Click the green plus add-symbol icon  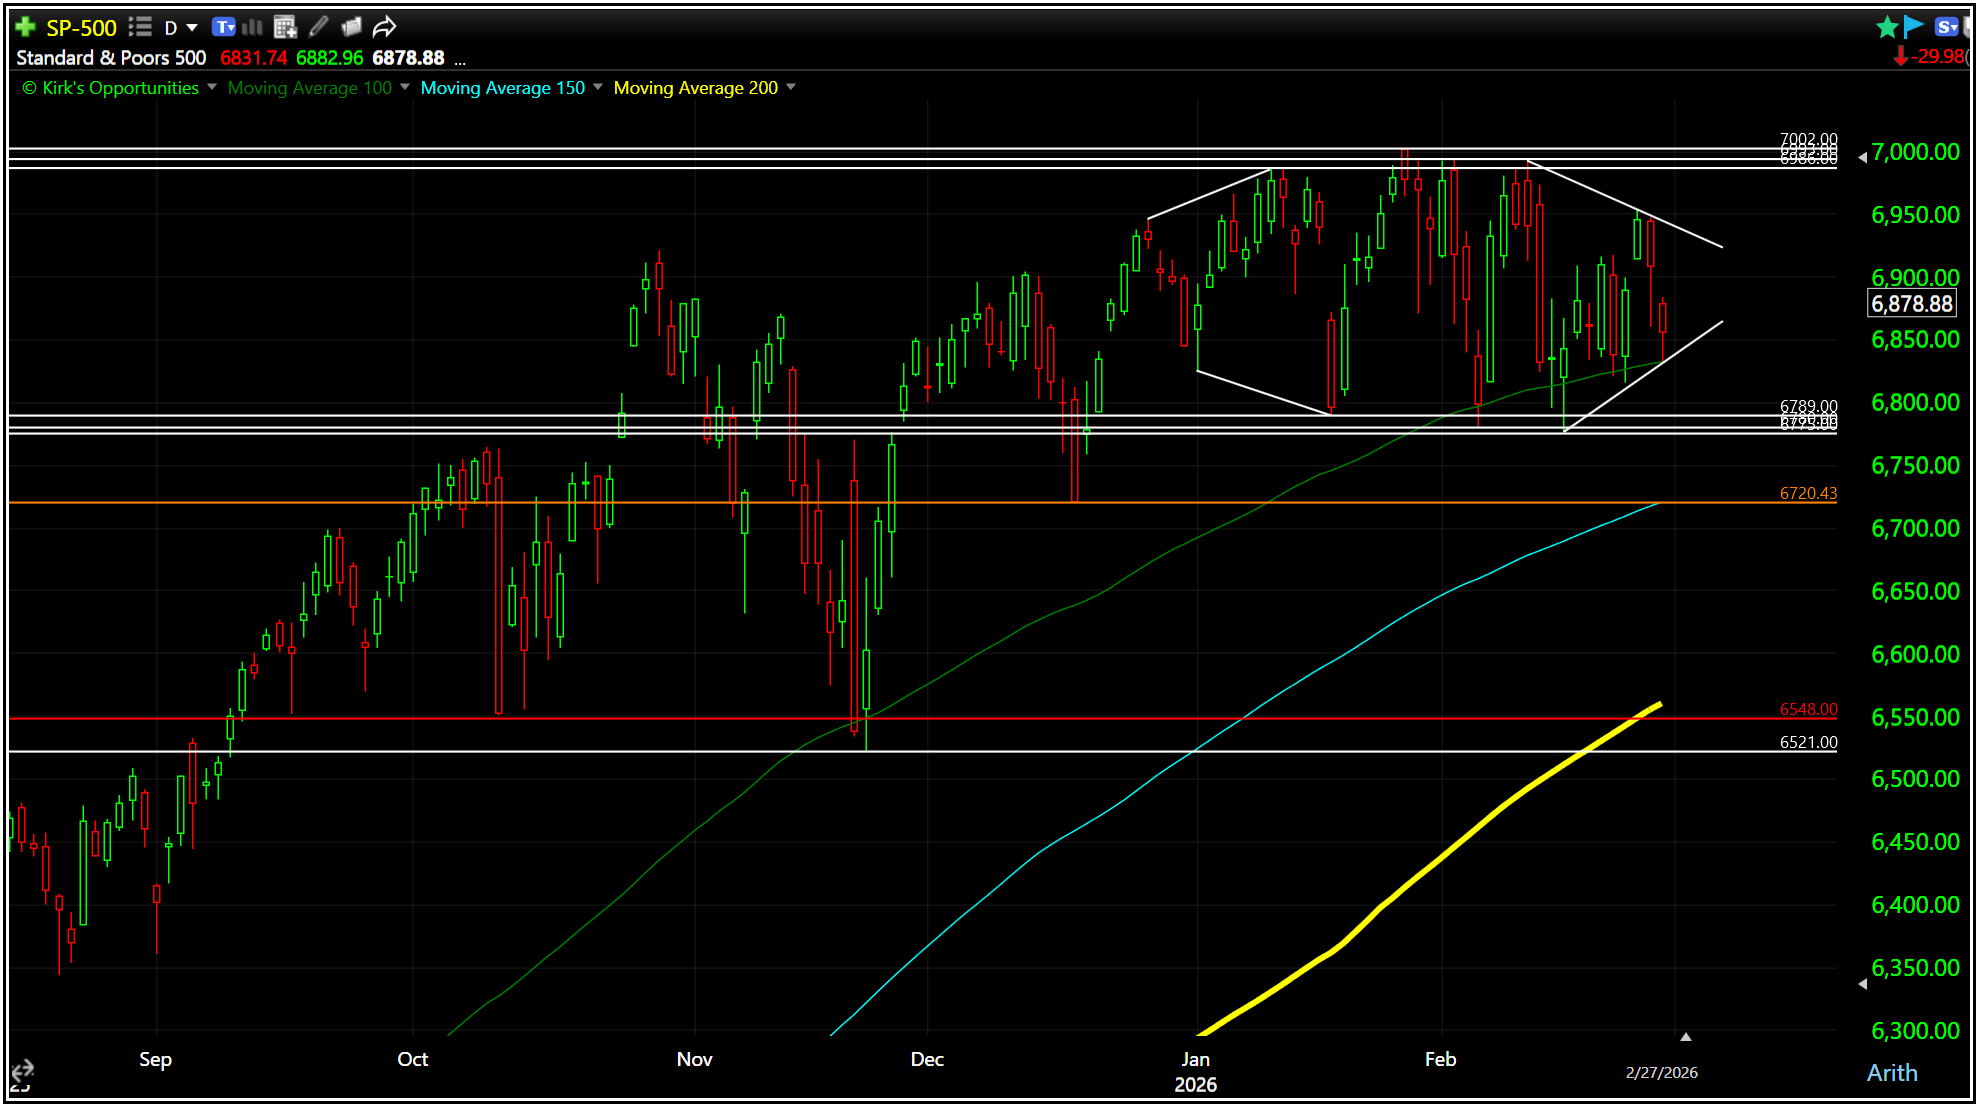coord(25,27)
